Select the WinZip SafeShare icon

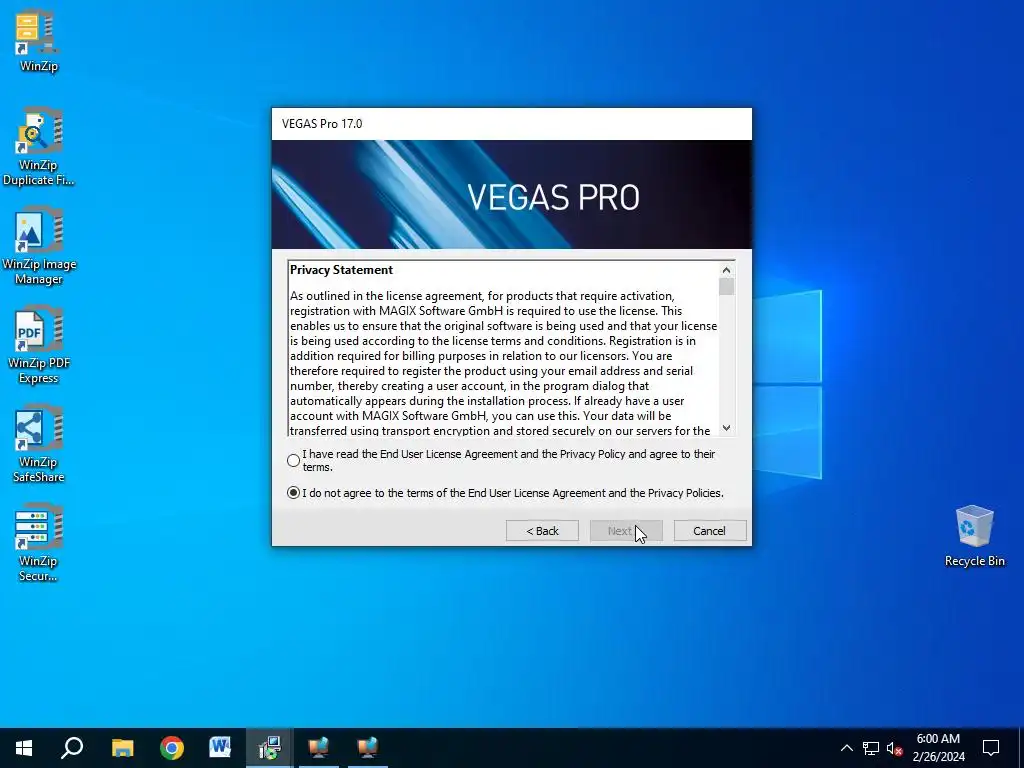pos(38,445)
